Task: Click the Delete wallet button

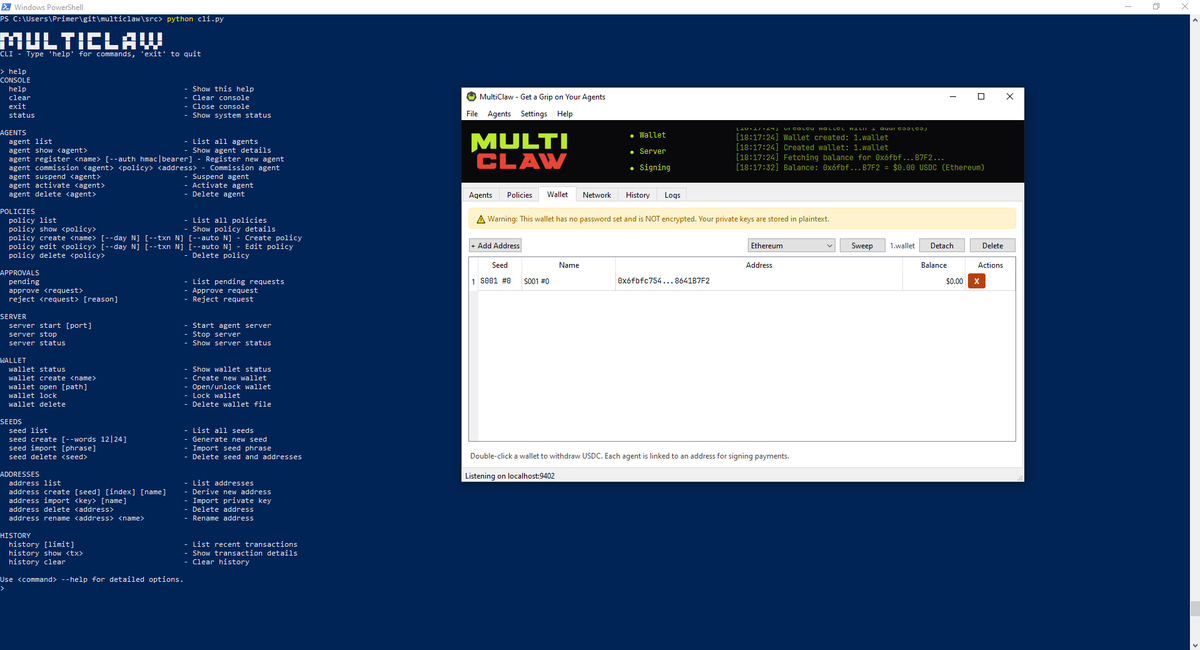Action: tap(993, 245)
